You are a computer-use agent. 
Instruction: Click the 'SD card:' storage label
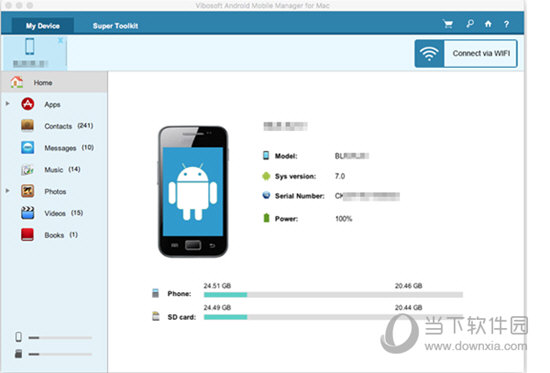click(181, 317)
